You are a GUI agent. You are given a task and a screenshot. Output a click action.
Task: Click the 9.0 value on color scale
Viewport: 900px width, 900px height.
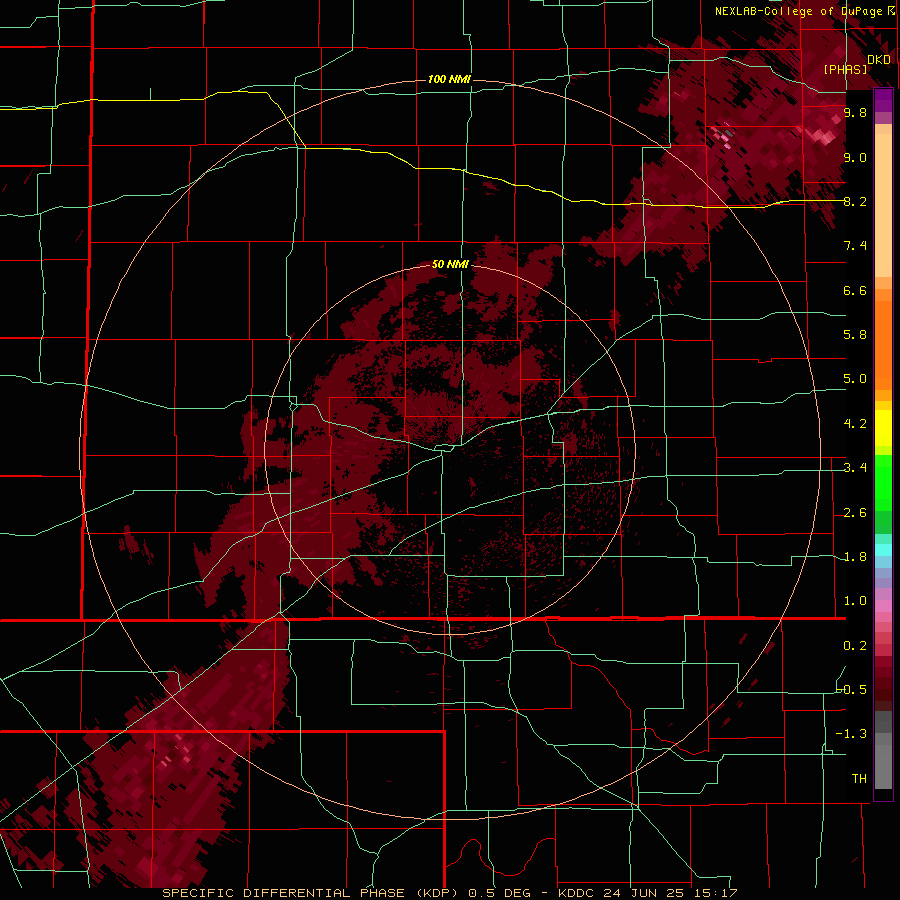click(x=855, y=157)
